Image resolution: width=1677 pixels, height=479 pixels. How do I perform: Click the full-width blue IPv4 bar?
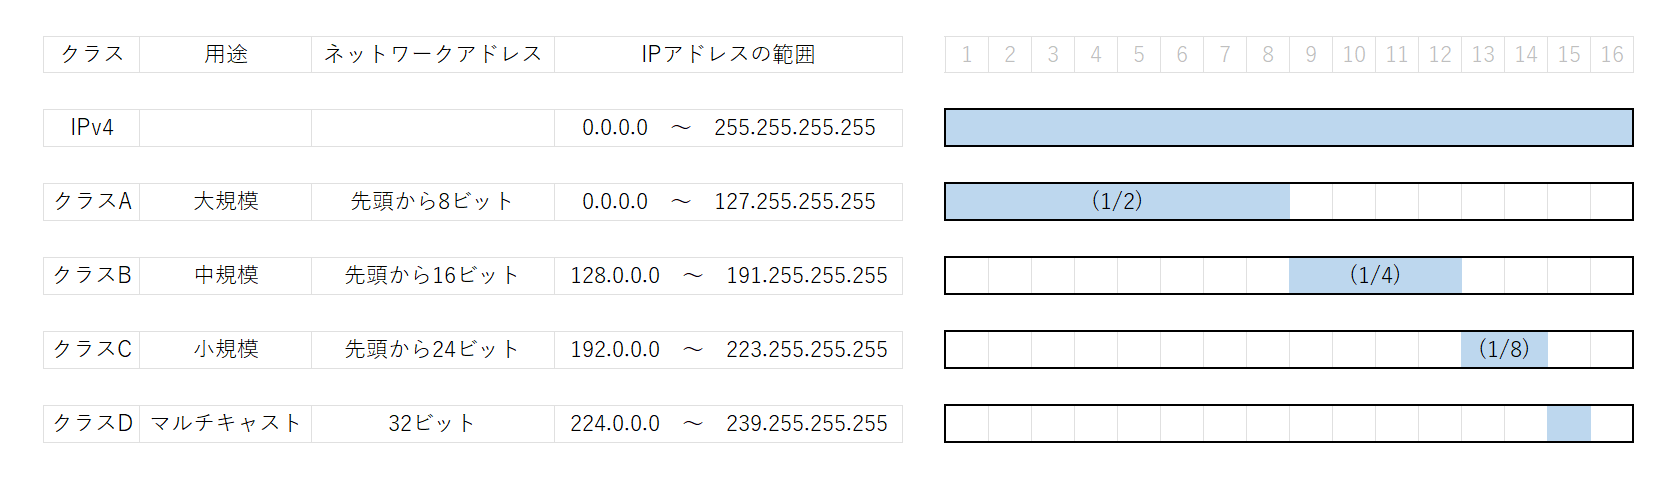coord(1288,128)
